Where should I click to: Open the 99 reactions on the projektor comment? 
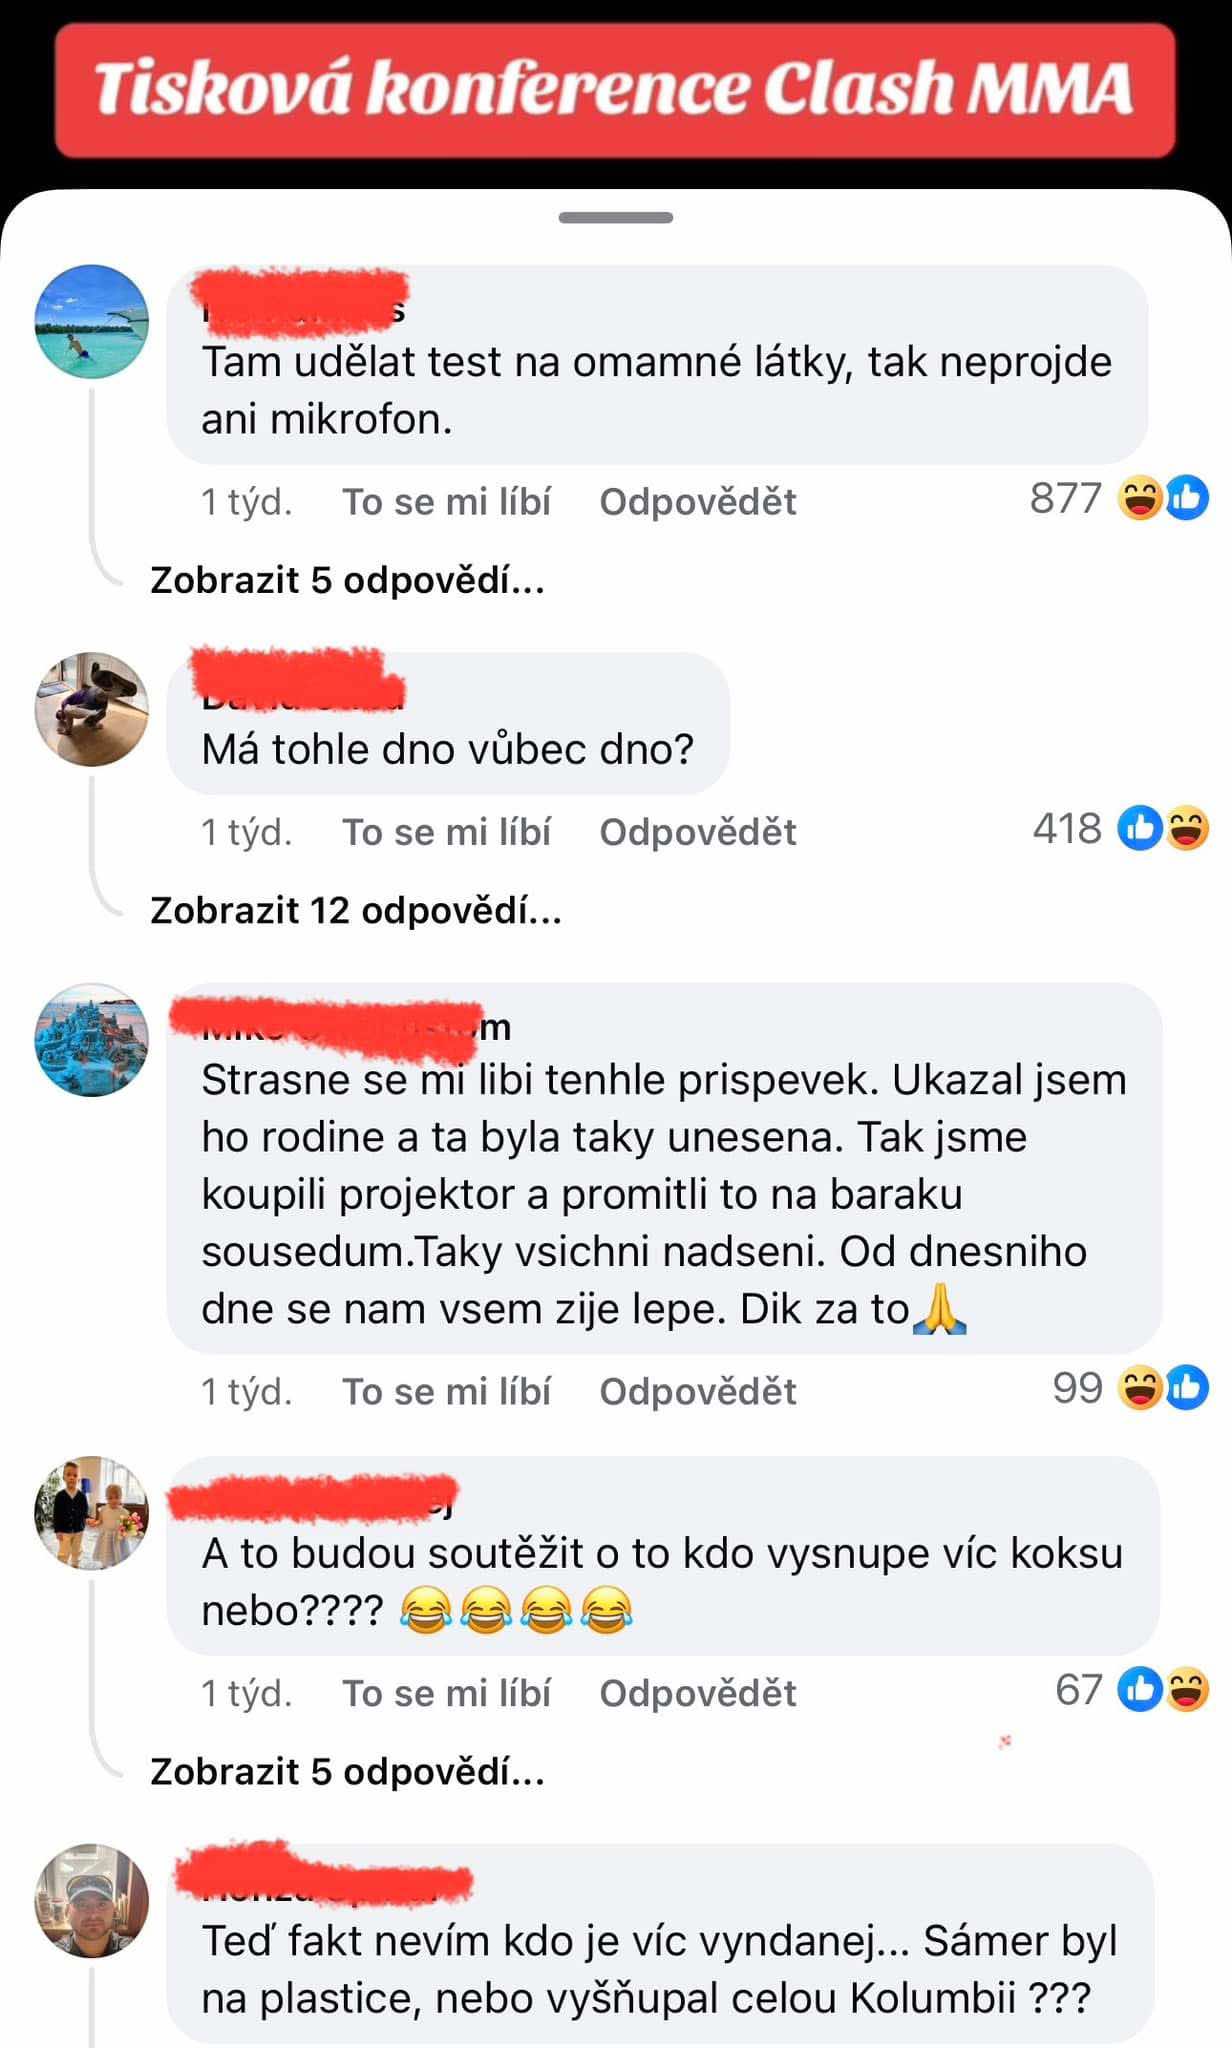[x=1130, y=1388]
